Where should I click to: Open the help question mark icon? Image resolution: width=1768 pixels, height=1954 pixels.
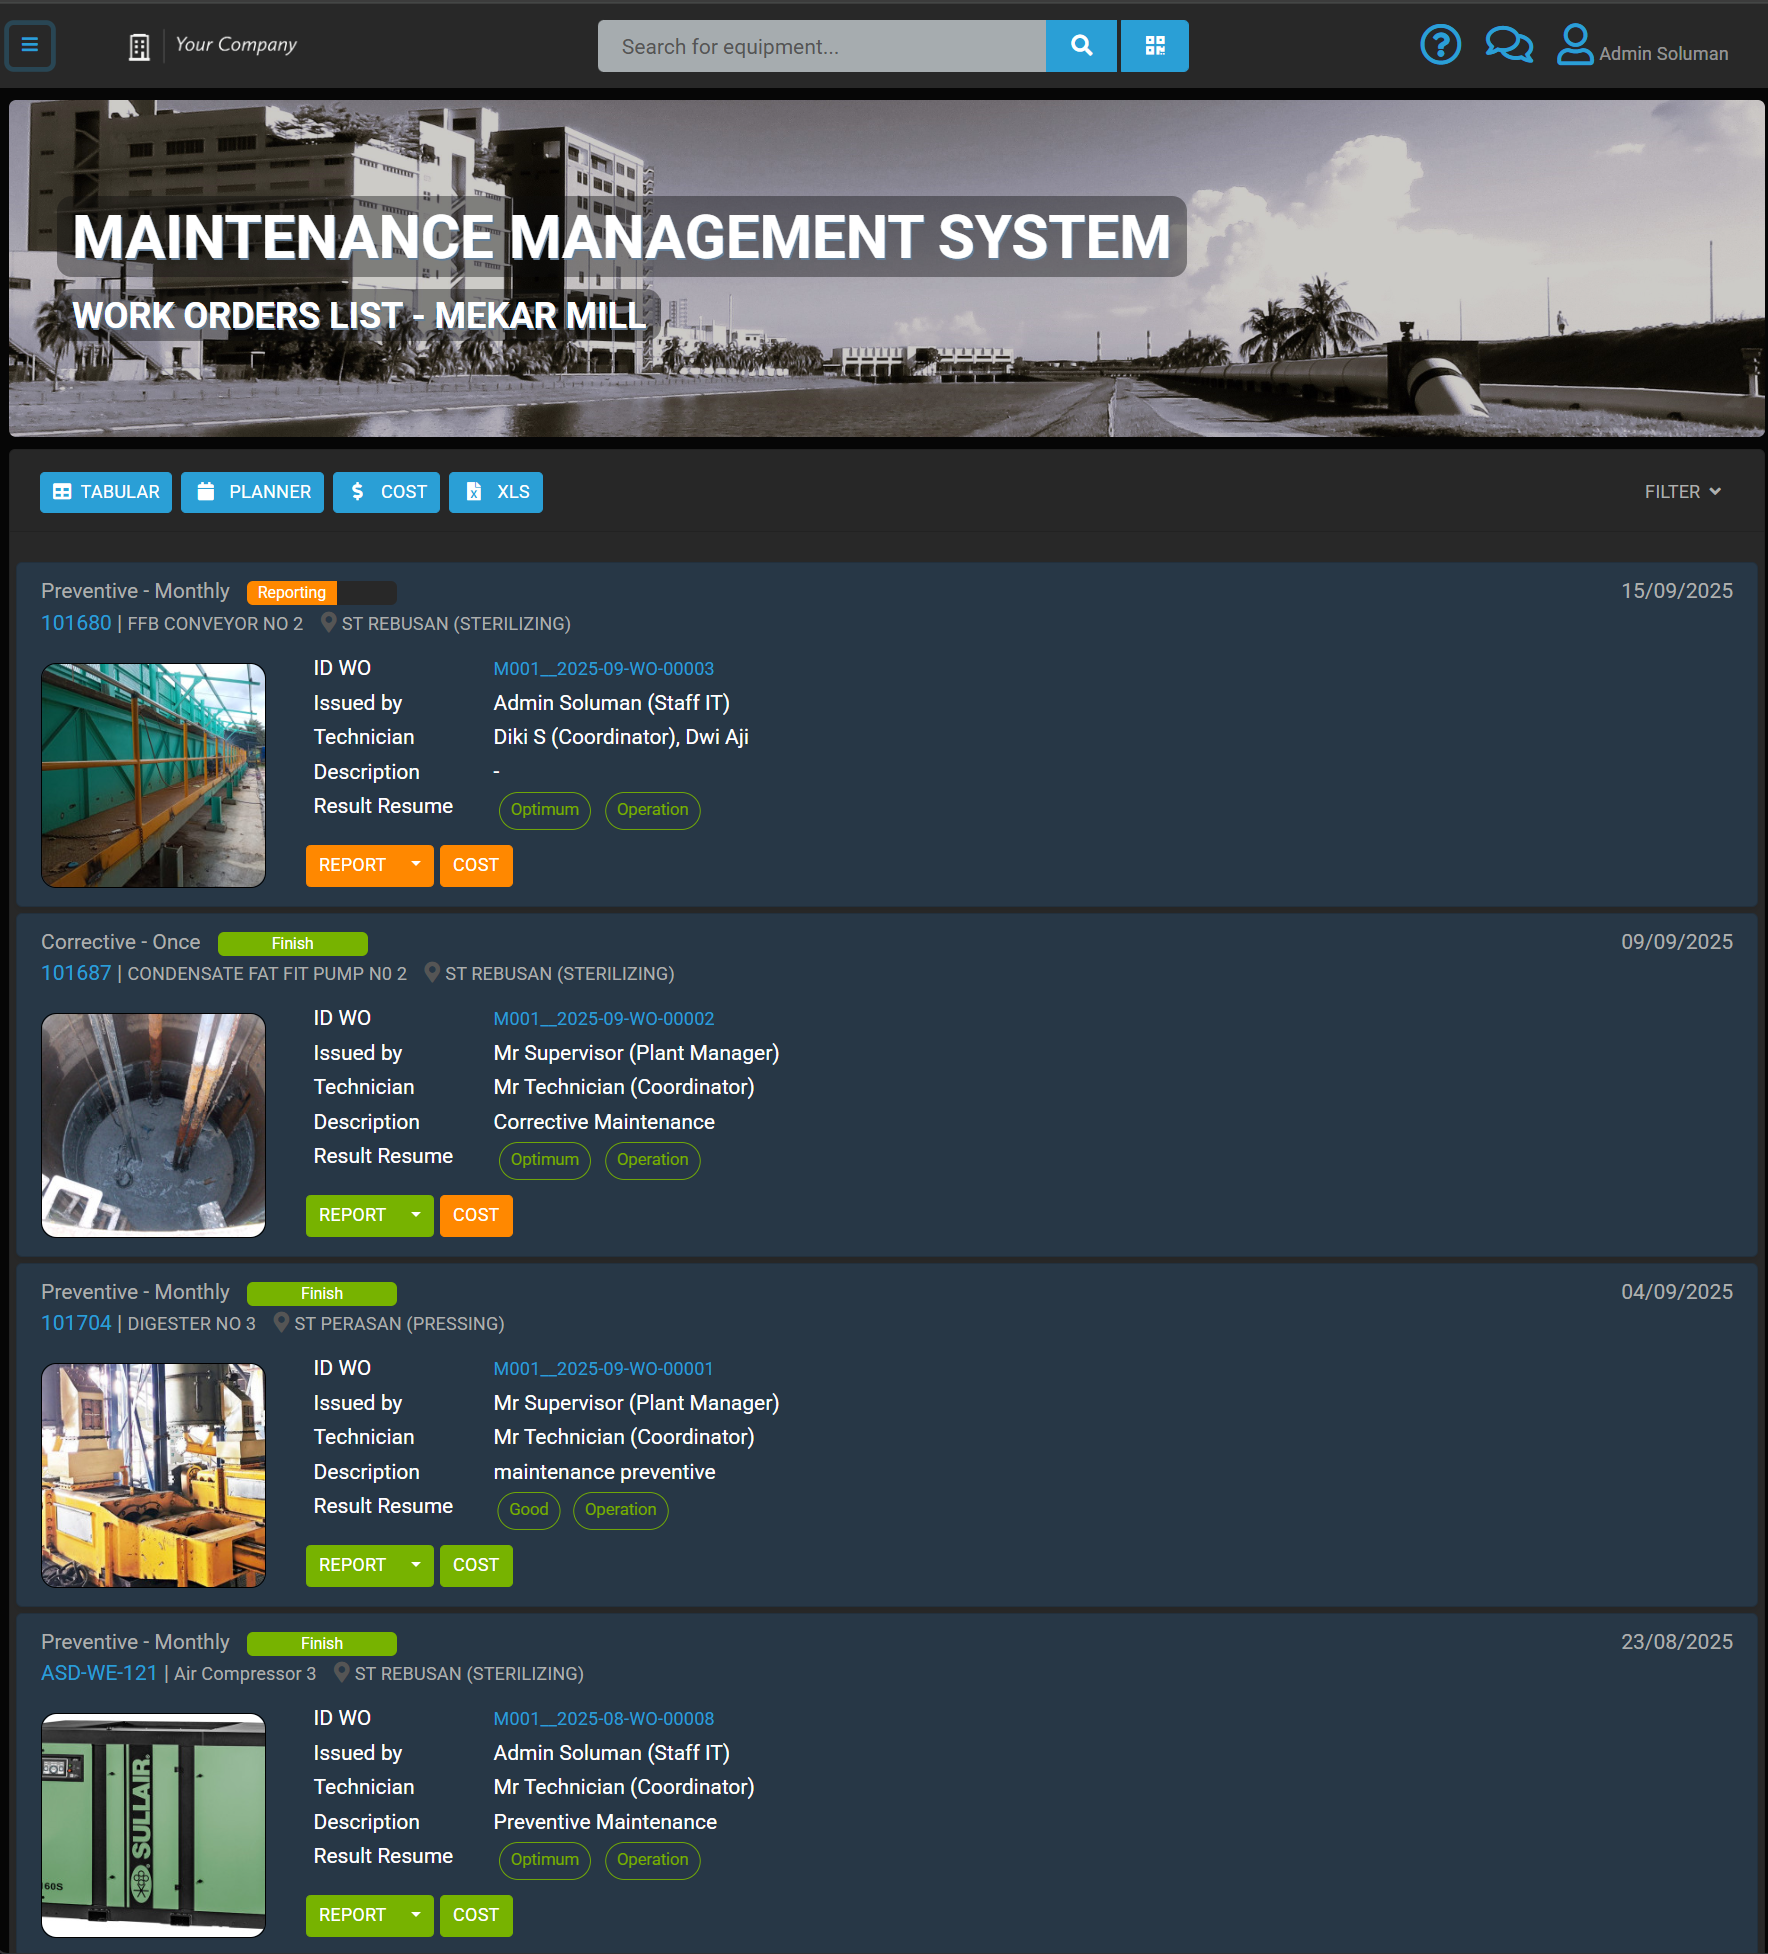[x=1440, y=45]
